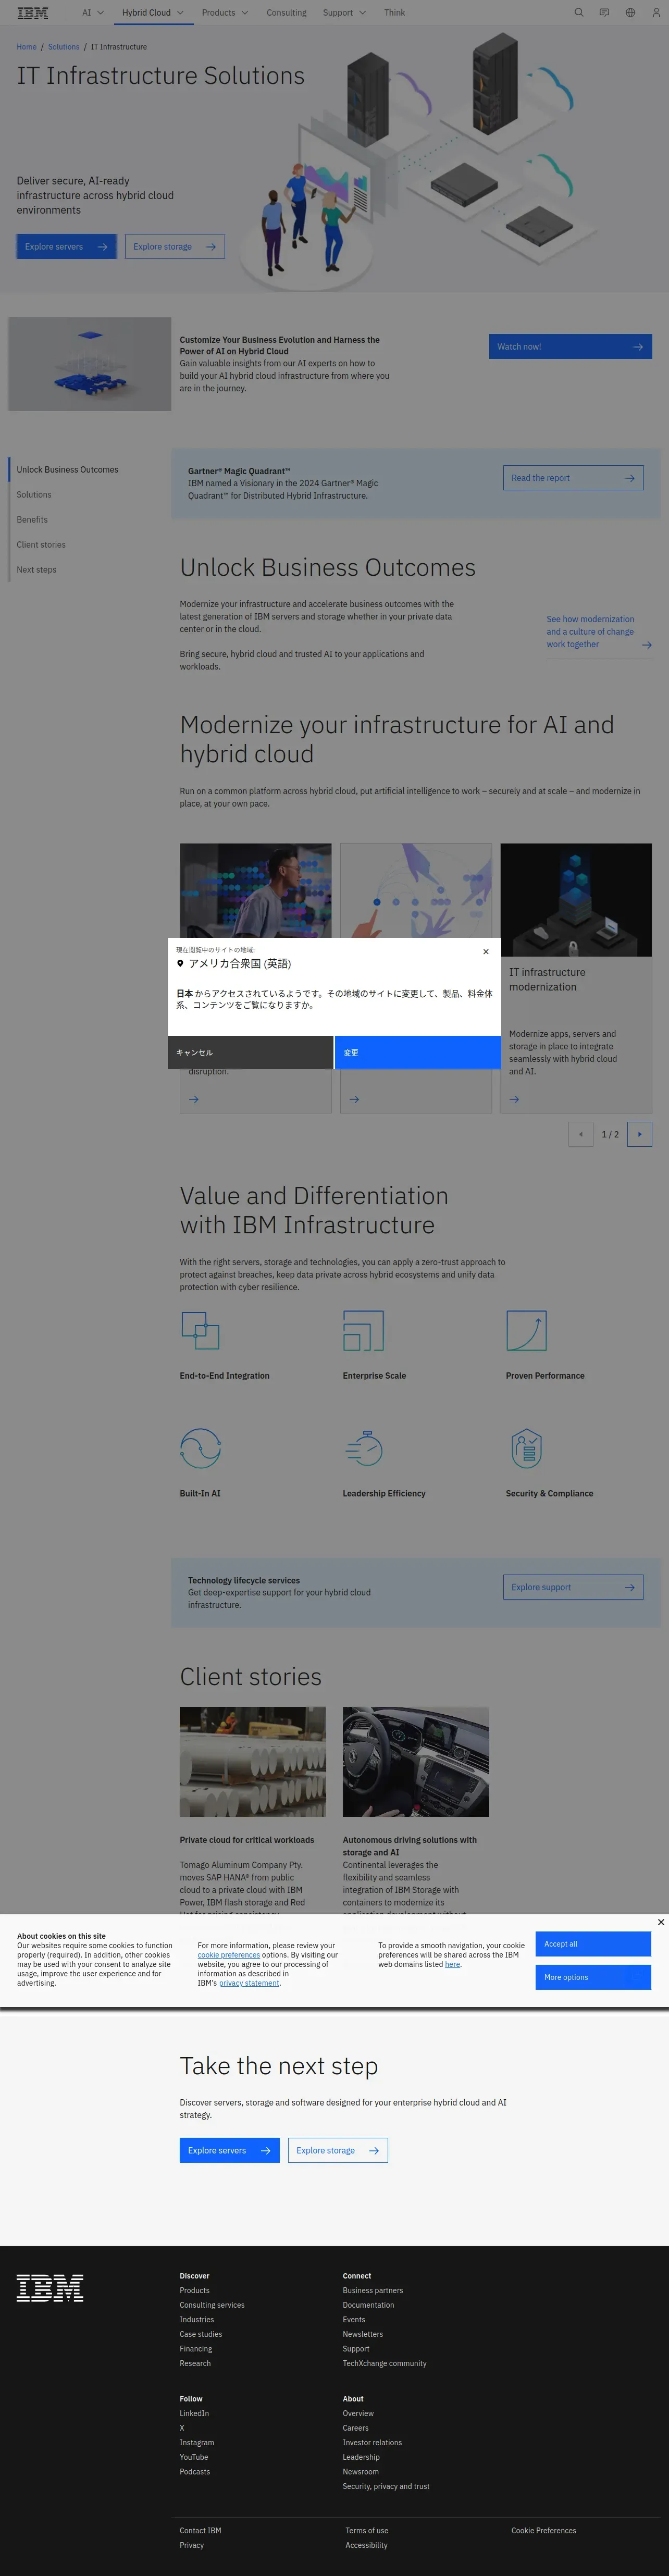669x2576 pixels.
Task: Expand the Support menu
Action: click(x=344, y=13)
